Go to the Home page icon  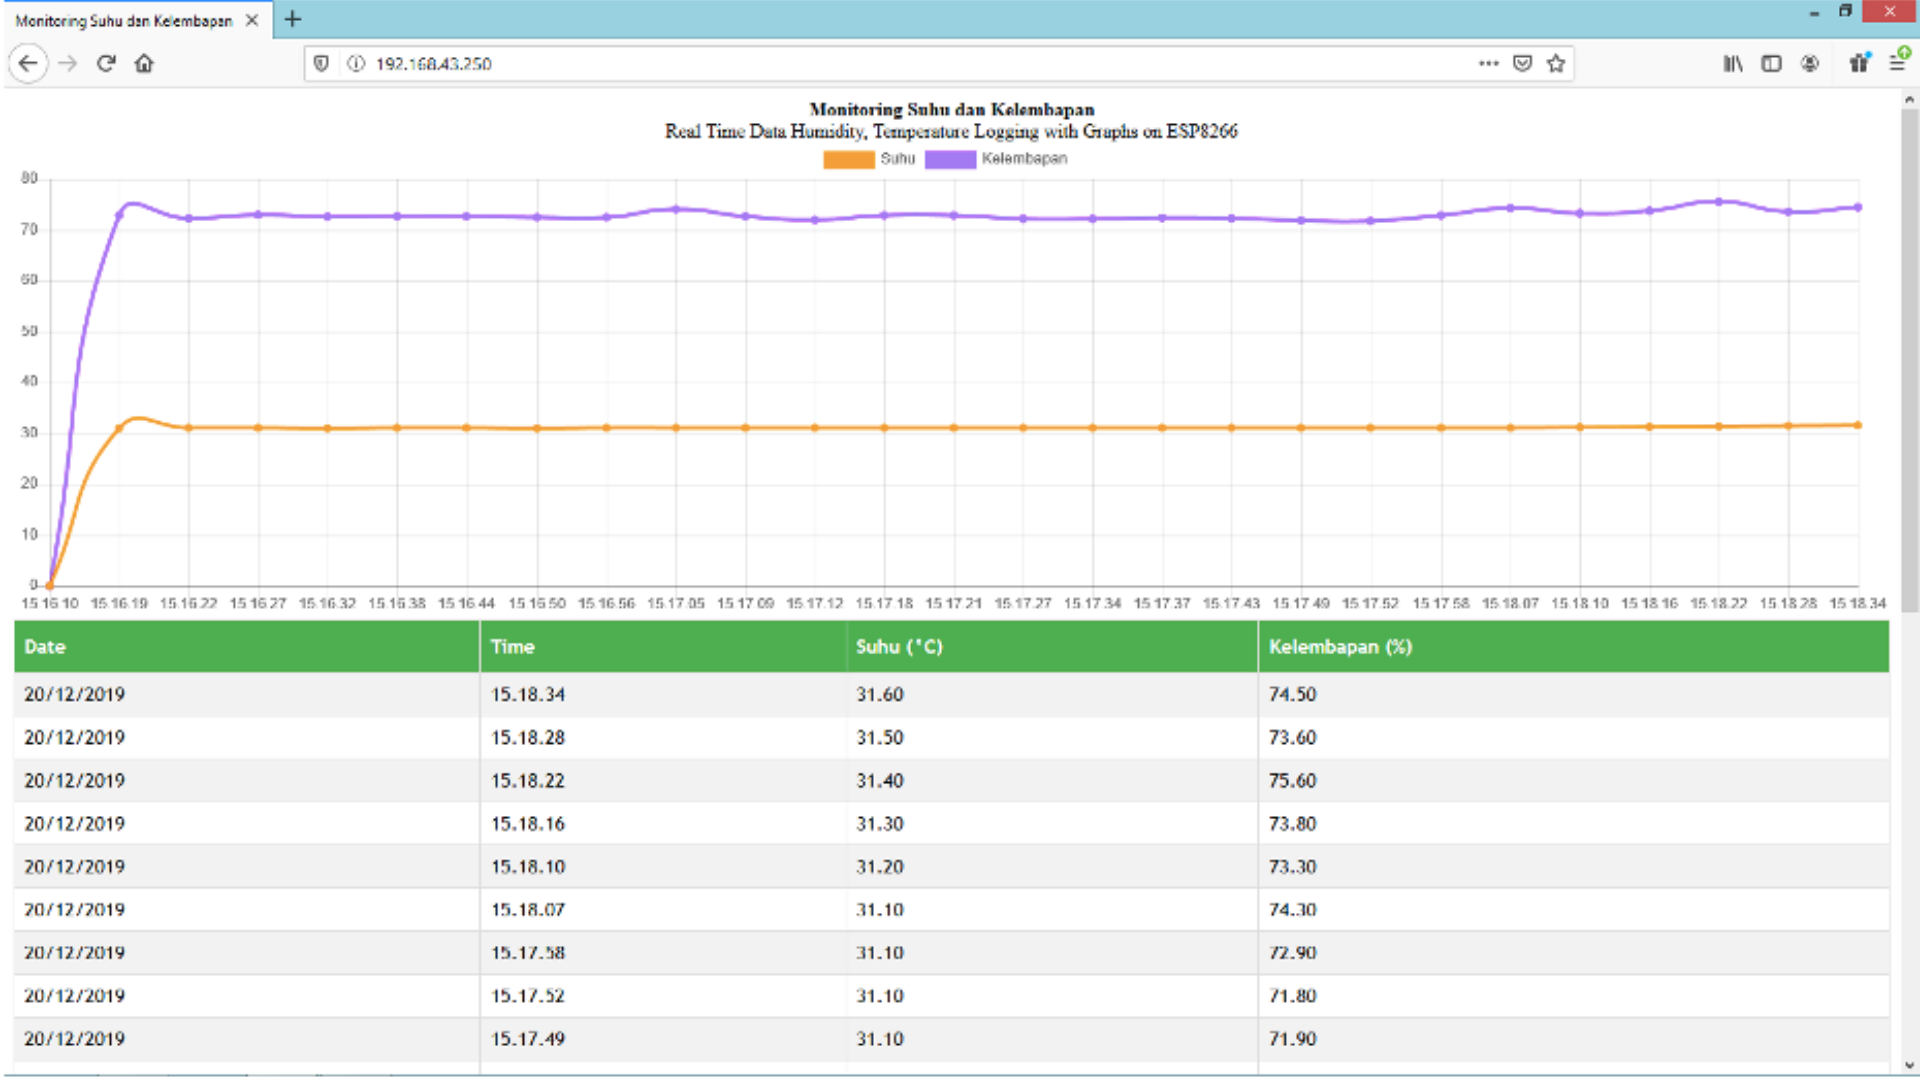click(x=144, y=64)
